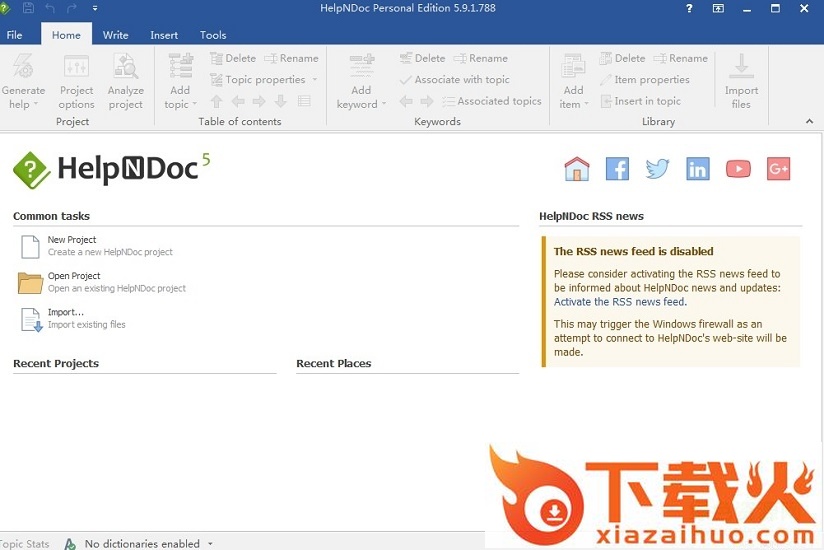This screenshot has width=824, height=550.
Task: Rename item in Library group
Action: coord(681,58)
